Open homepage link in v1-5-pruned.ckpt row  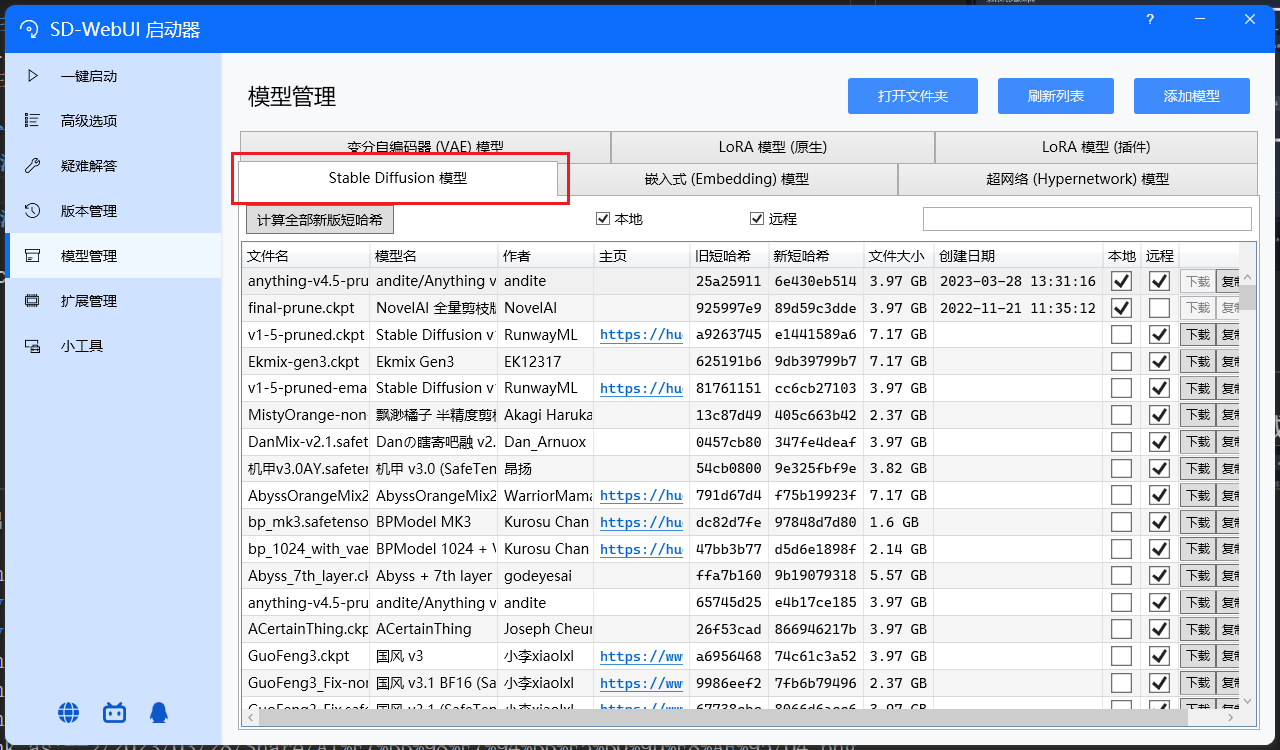pos(641,335)
